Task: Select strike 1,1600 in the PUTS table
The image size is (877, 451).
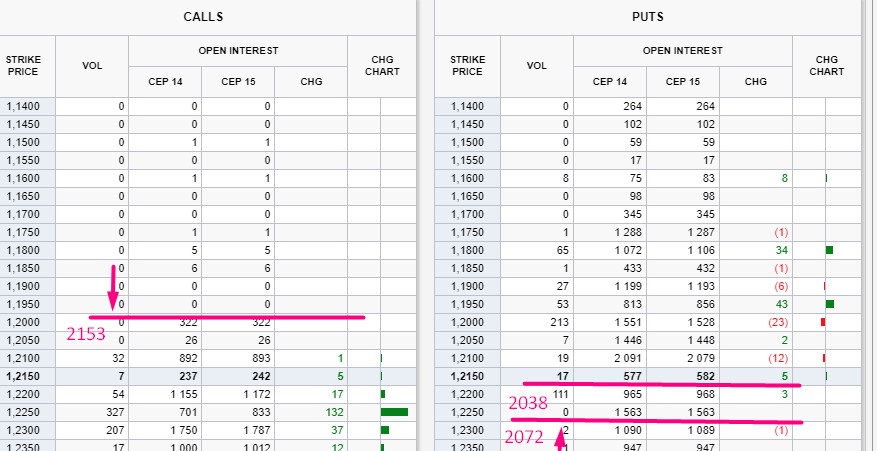Action: pyautogui.click(x=468, y=178)
